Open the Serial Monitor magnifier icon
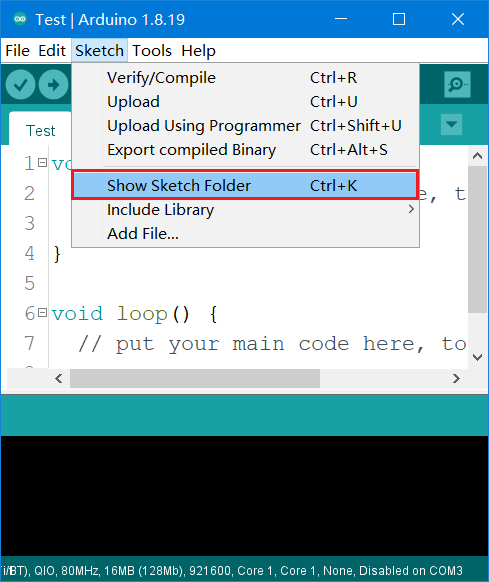Screen dimensions: 489x582 (457, 85)
